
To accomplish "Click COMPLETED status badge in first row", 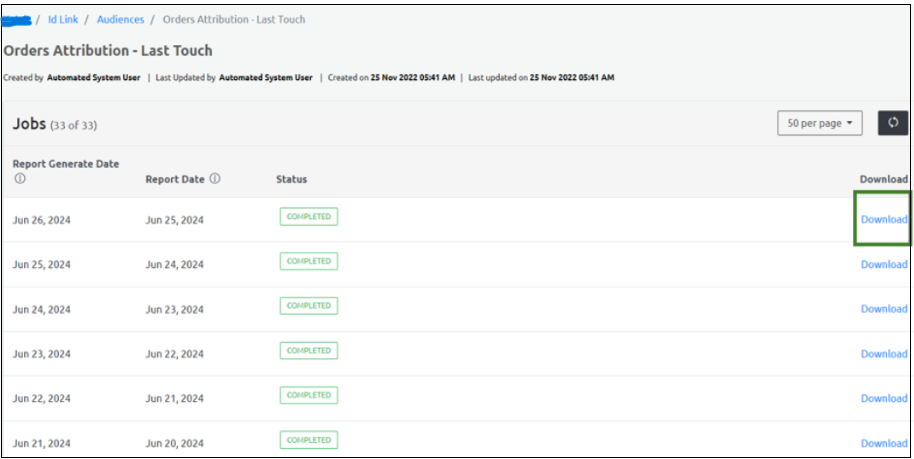I will point(309,216).
